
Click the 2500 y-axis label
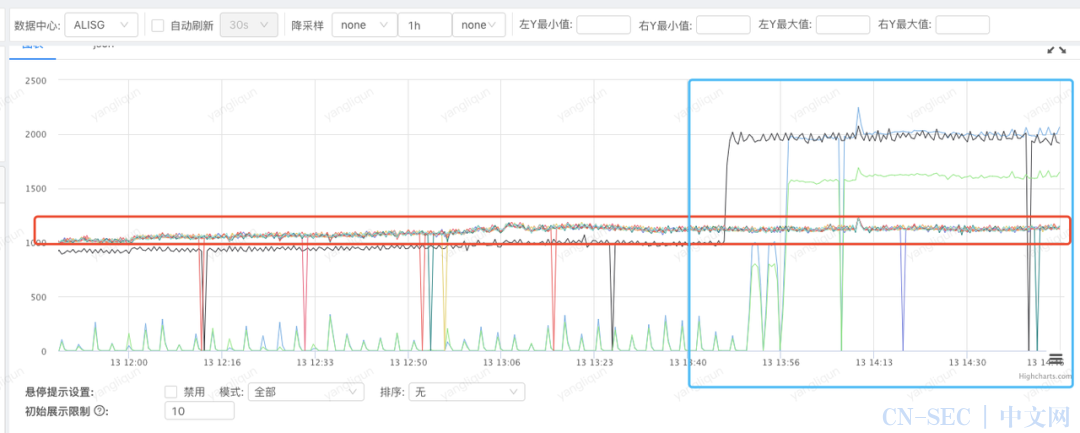tap(35, 81)
